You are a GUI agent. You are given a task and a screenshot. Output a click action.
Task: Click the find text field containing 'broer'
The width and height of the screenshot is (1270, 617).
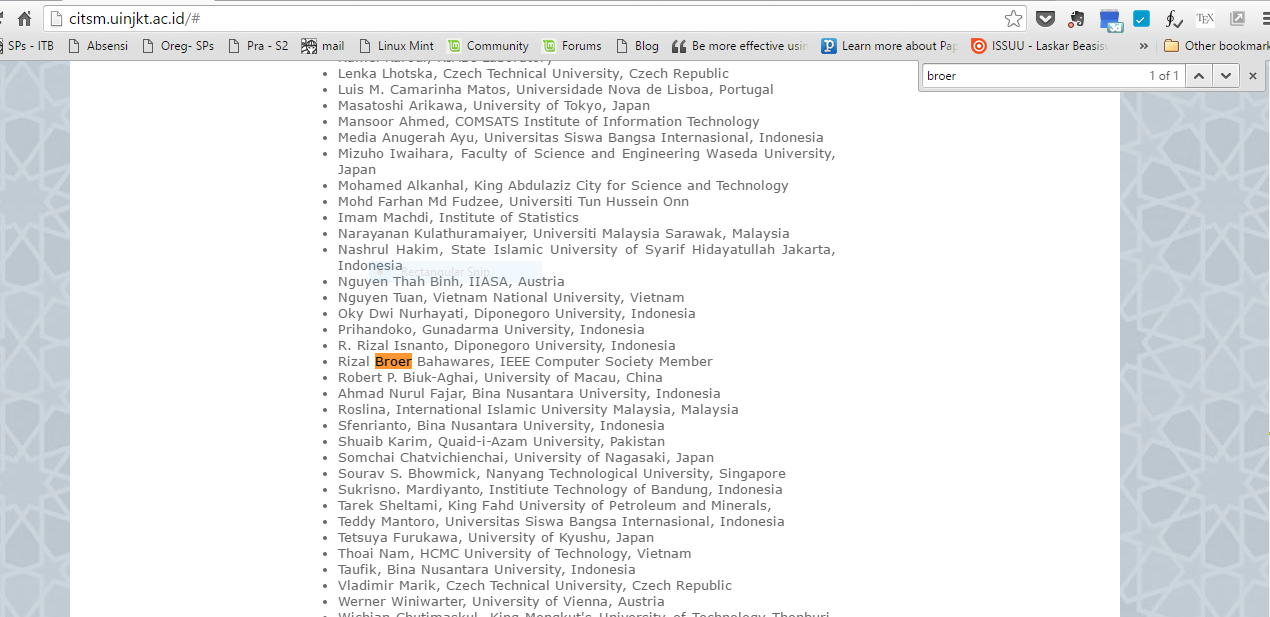pos(1030,76)
